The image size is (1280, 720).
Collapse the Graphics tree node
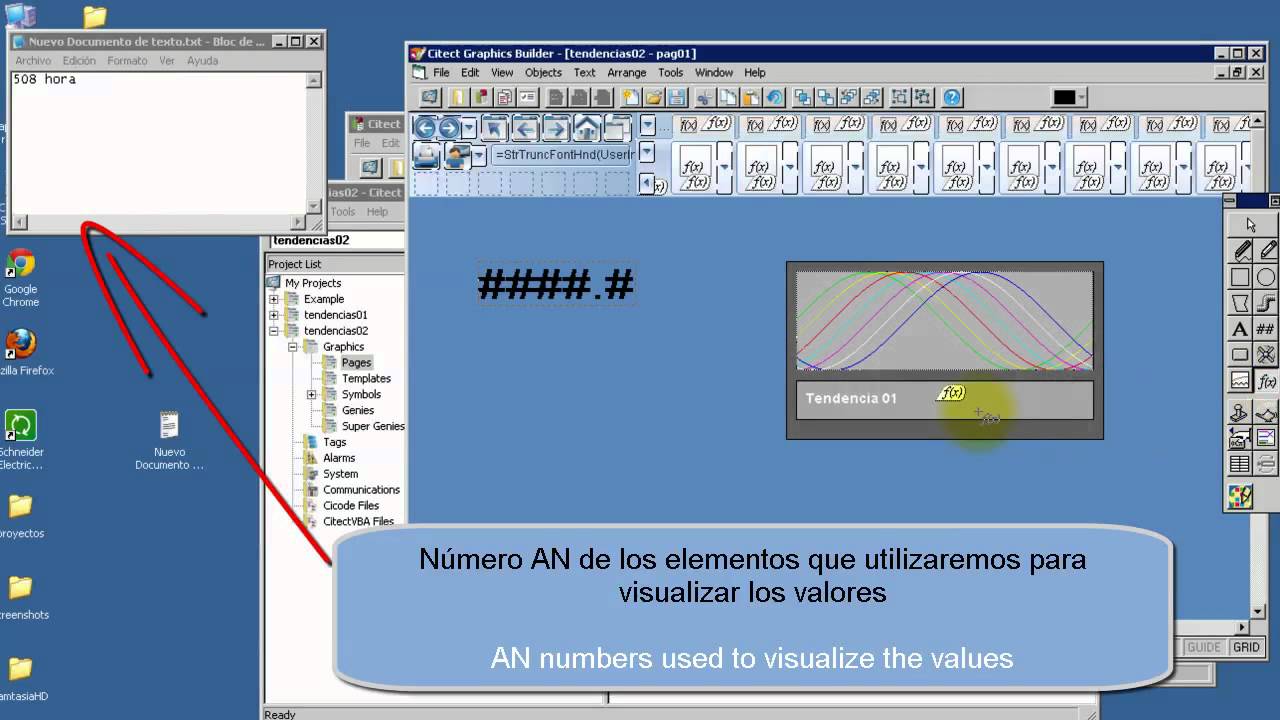click(293, 347)
